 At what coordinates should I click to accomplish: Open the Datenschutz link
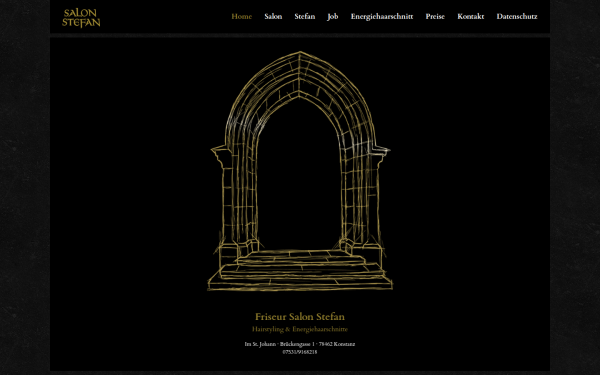(x=517, y=16)
